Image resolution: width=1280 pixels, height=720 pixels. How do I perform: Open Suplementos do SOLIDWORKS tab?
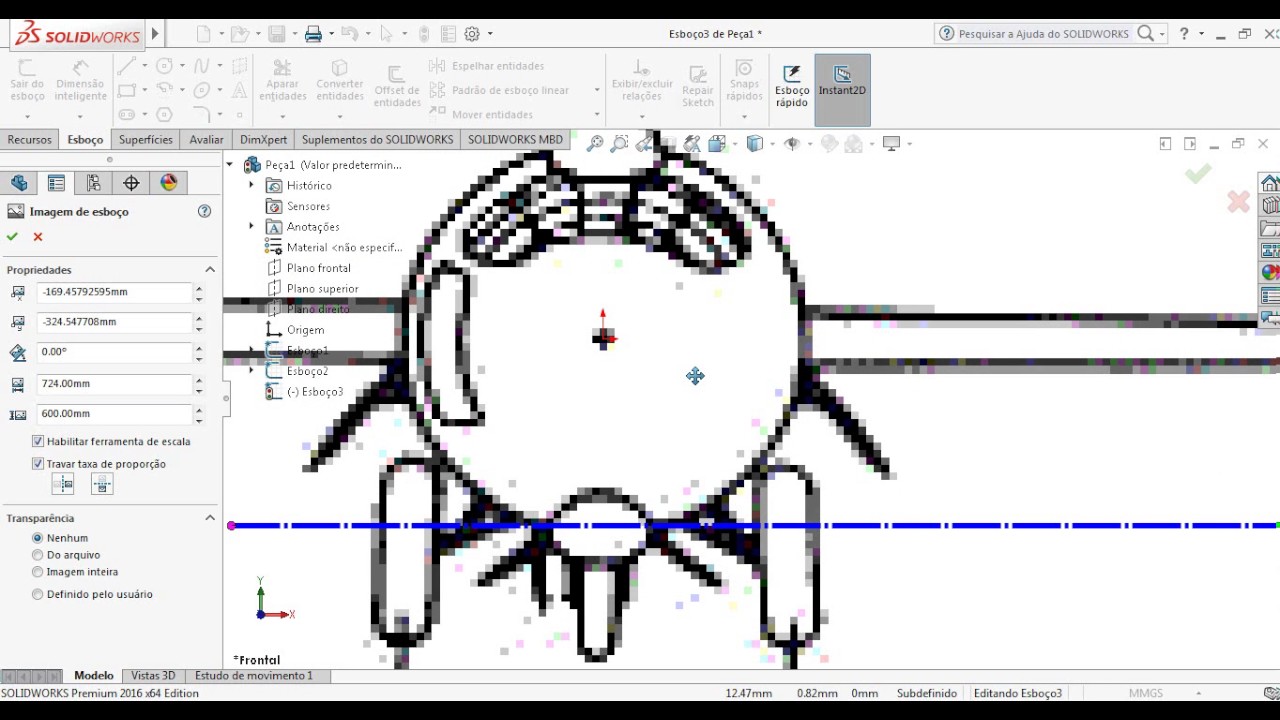click(378, 140)
